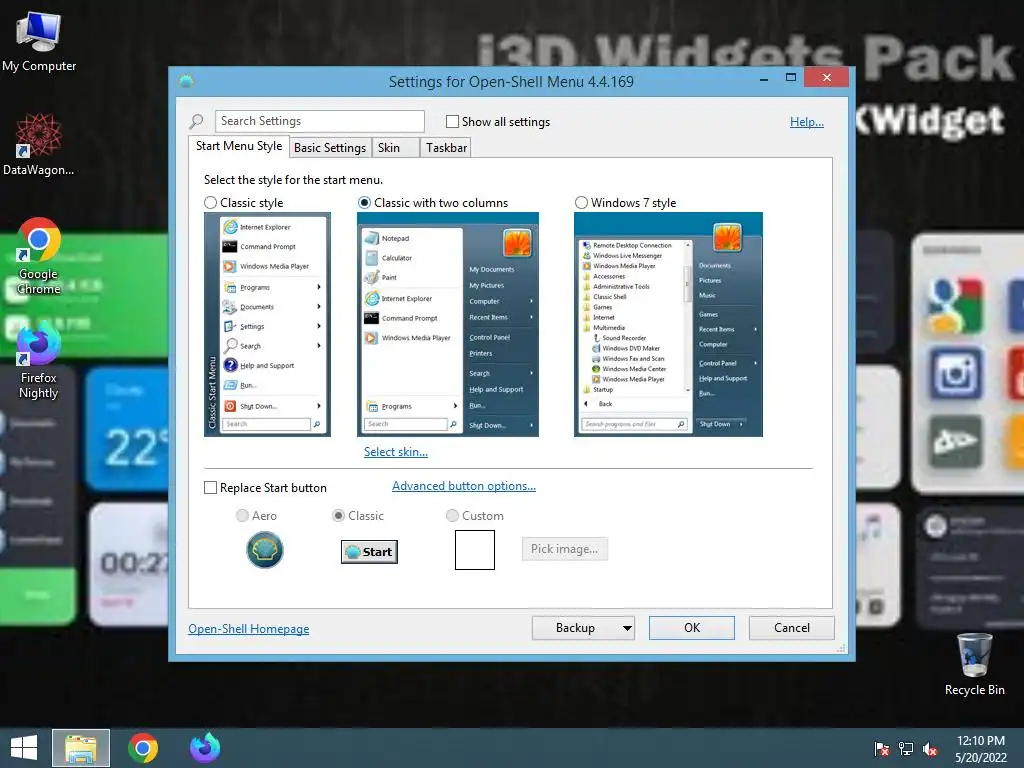Image resolution: width=1024 pixels, height=768 pixels.
Task: Close the Open-Shell settings window
Action: tap(826, 78)
